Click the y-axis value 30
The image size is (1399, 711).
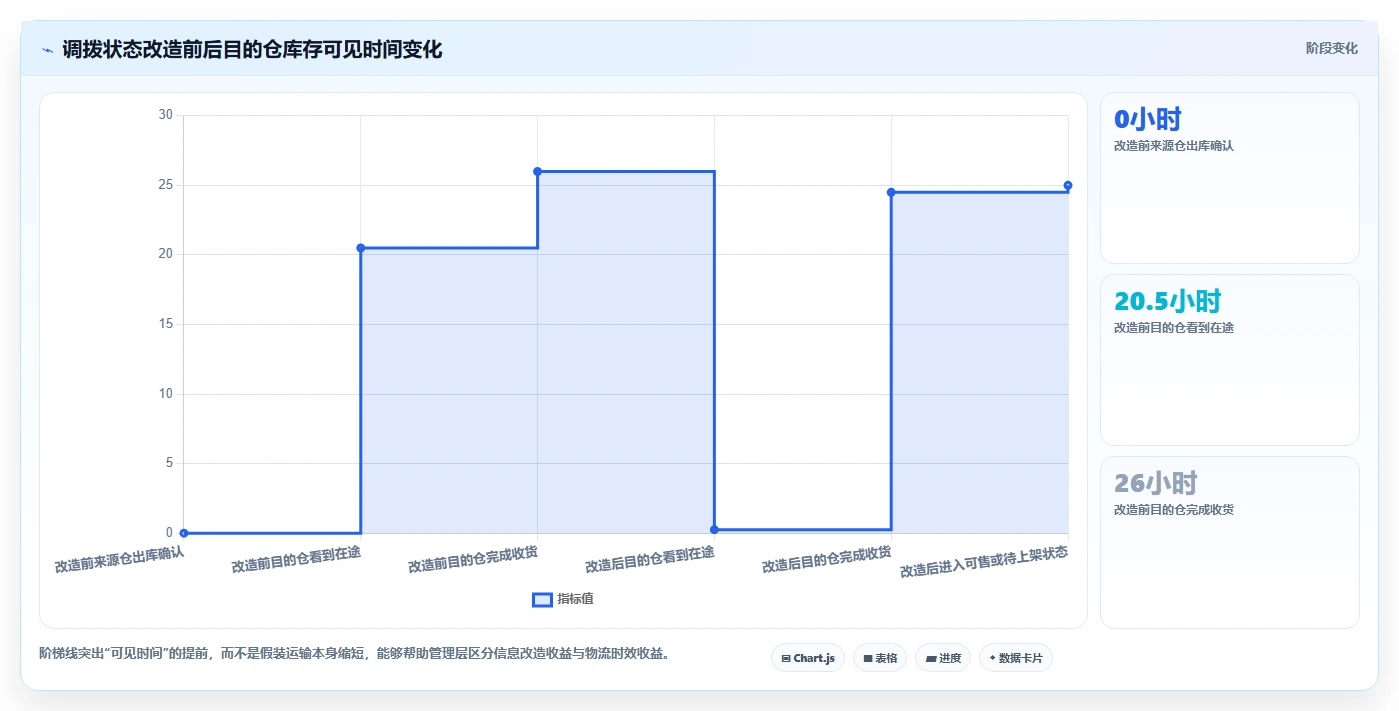point(165,115)
